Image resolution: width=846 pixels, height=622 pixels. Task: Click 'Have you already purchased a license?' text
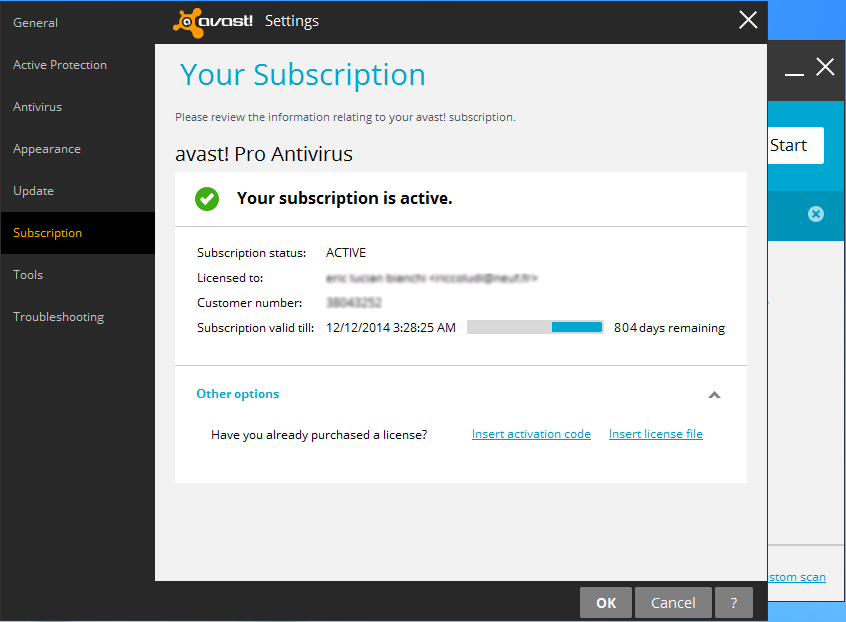click(x=319, y=435)
